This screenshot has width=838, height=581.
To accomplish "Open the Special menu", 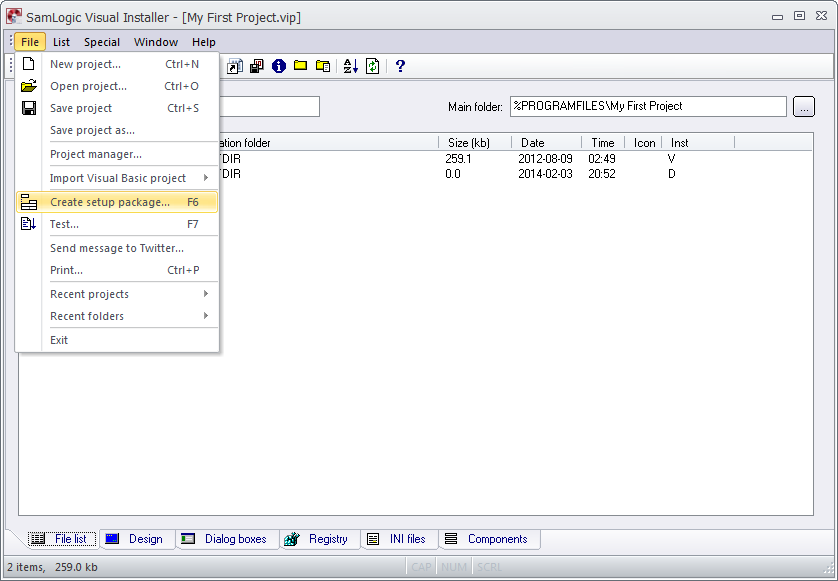I will (102, 42).
